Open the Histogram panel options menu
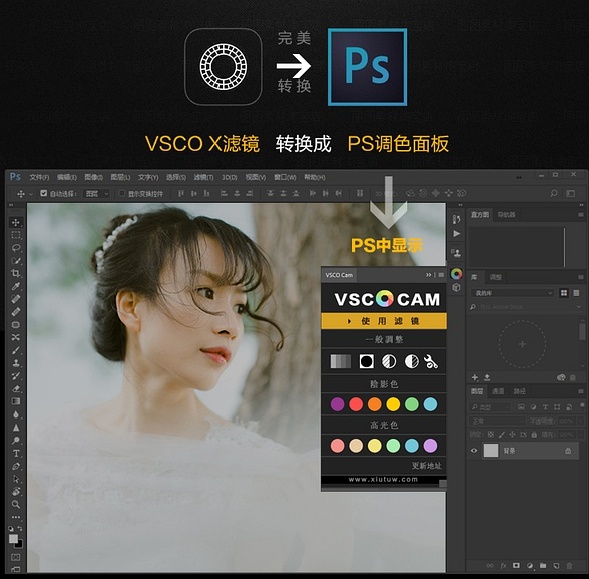The width and height of the screenshot is (589, 579). [581, 215]
